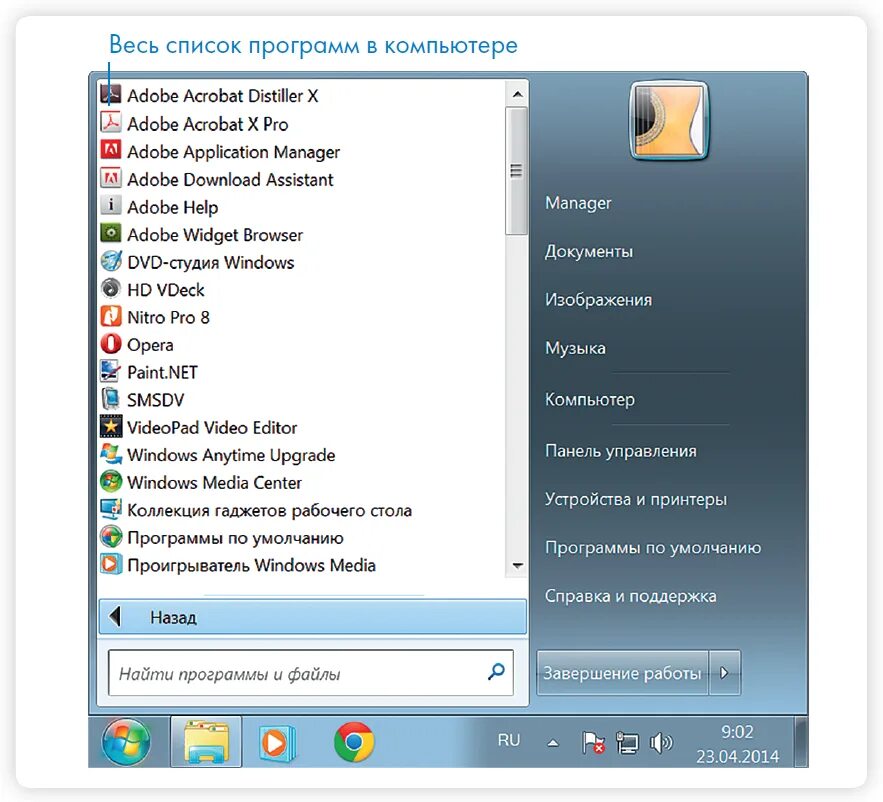Click the Windows Media Center icon
The image size is (883, 802).
[110, 481]
